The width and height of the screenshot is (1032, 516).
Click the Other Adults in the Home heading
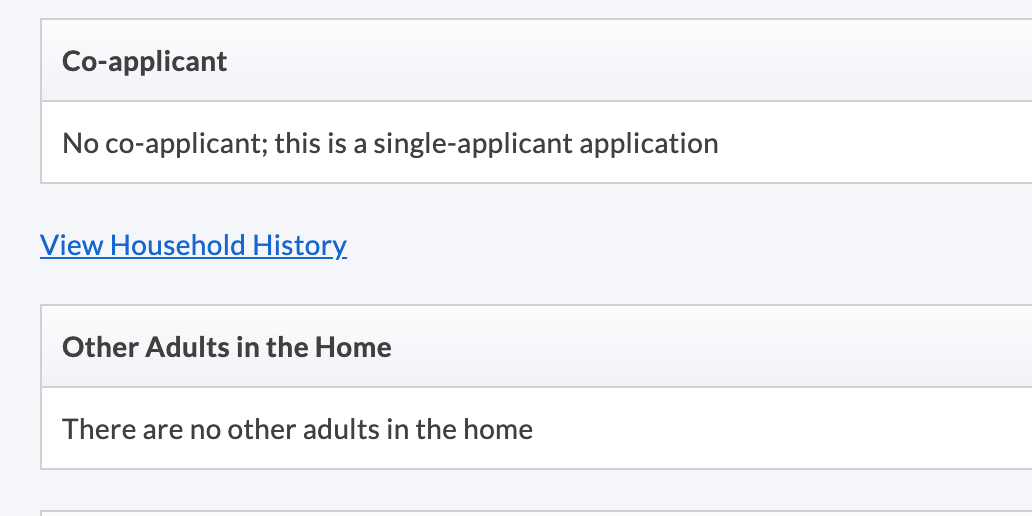tap(226, 348)
